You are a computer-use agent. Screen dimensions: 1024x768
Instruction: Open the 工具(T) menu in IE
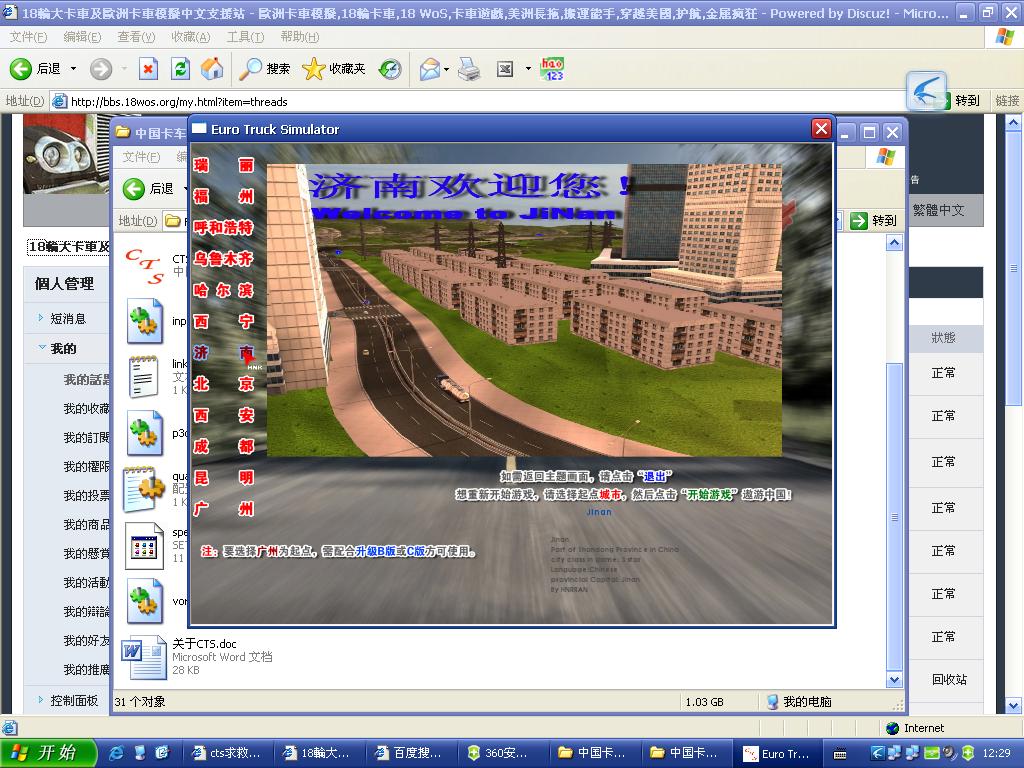click(245, 37)
